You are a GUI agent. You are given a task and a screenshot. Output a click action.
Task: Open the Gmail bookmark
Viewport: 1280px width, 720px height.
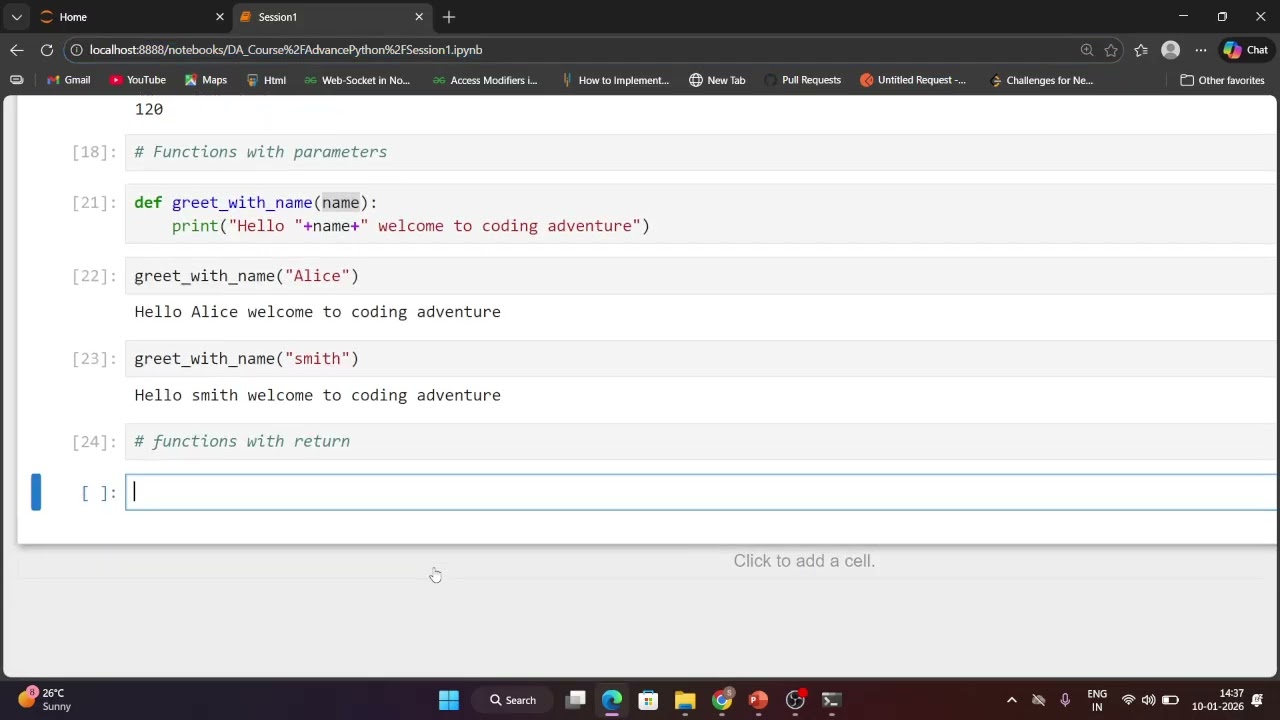tap(68, 80)
